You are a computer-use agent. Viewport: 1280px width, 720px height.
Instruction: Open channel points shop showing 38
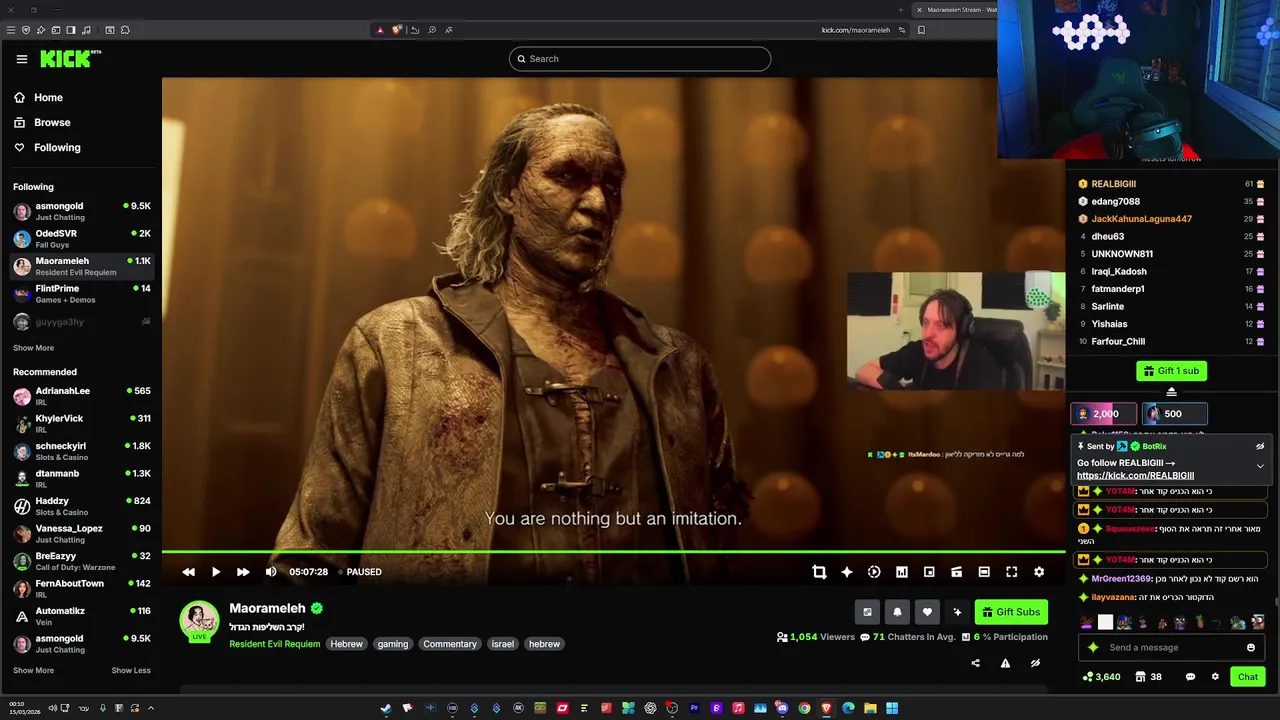click(1148, 677)
